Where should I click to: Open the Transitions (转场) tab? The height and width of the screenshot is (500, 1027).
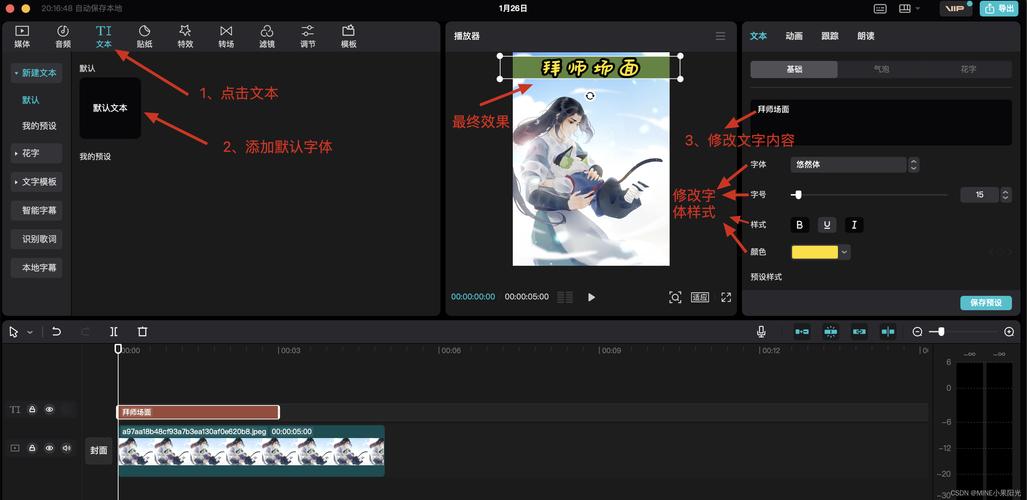(x=226, y=37)
